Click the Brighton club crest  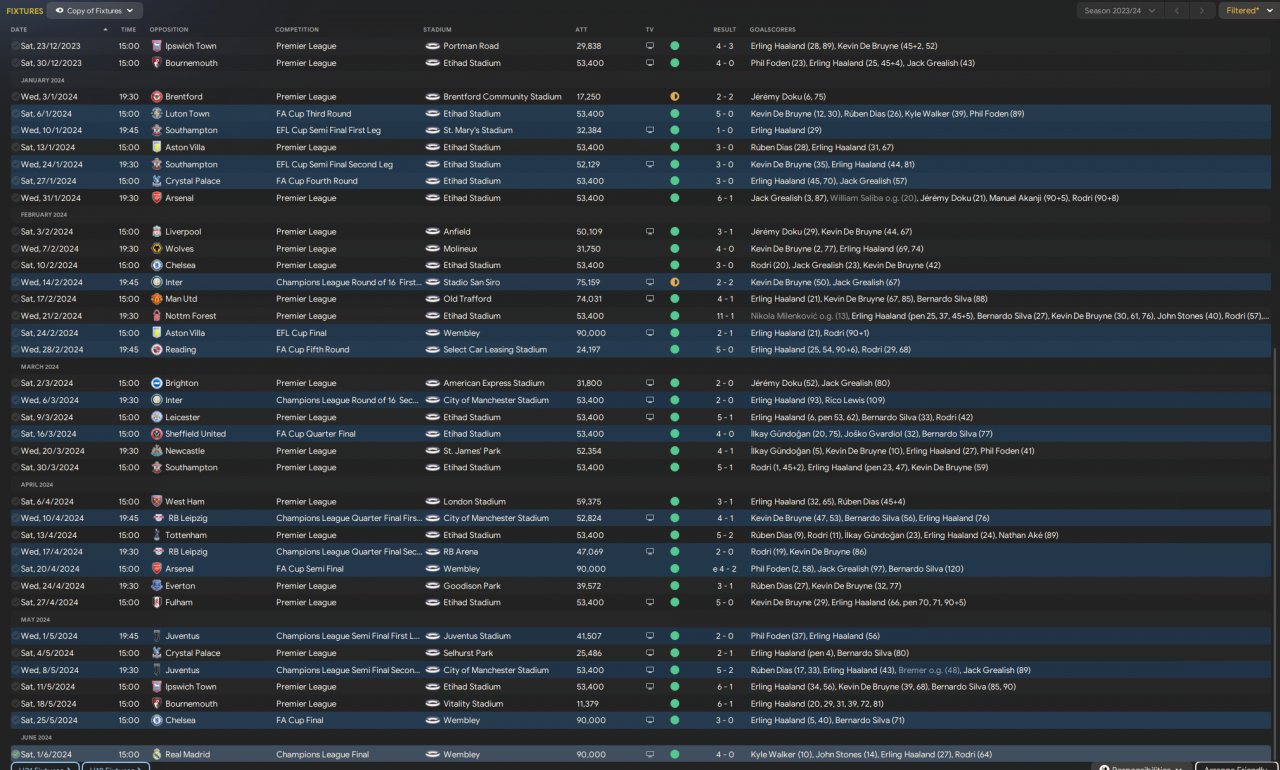point(157,383)
